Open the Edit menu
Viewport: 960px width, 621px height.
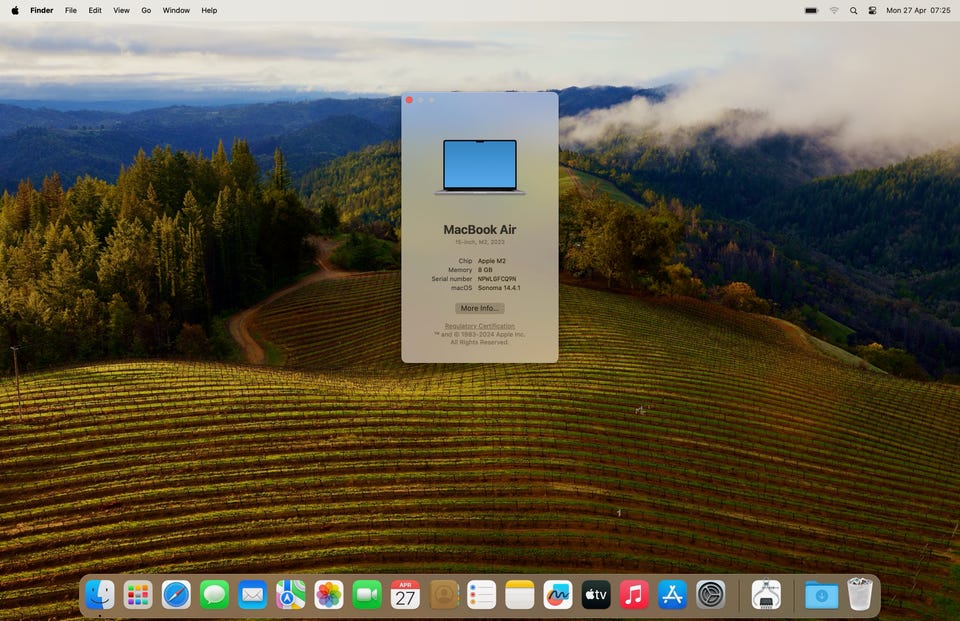(x=95, y=10)
